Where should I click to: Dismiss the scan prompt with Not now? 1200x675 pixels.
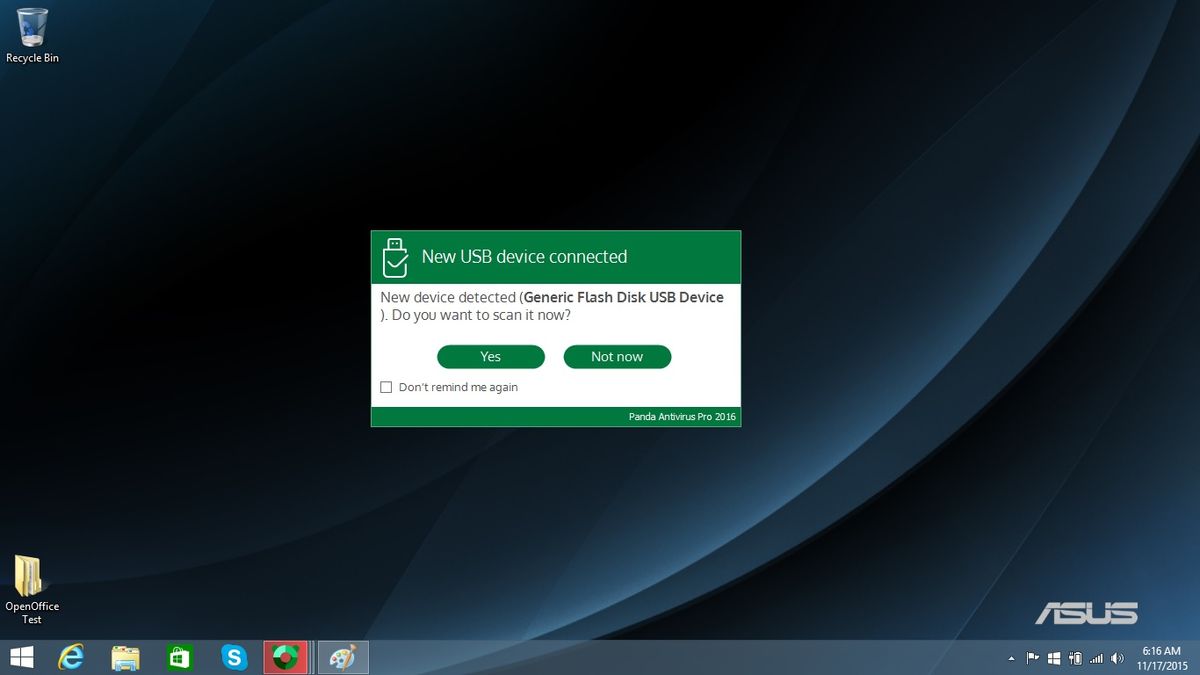coord(617,357)
